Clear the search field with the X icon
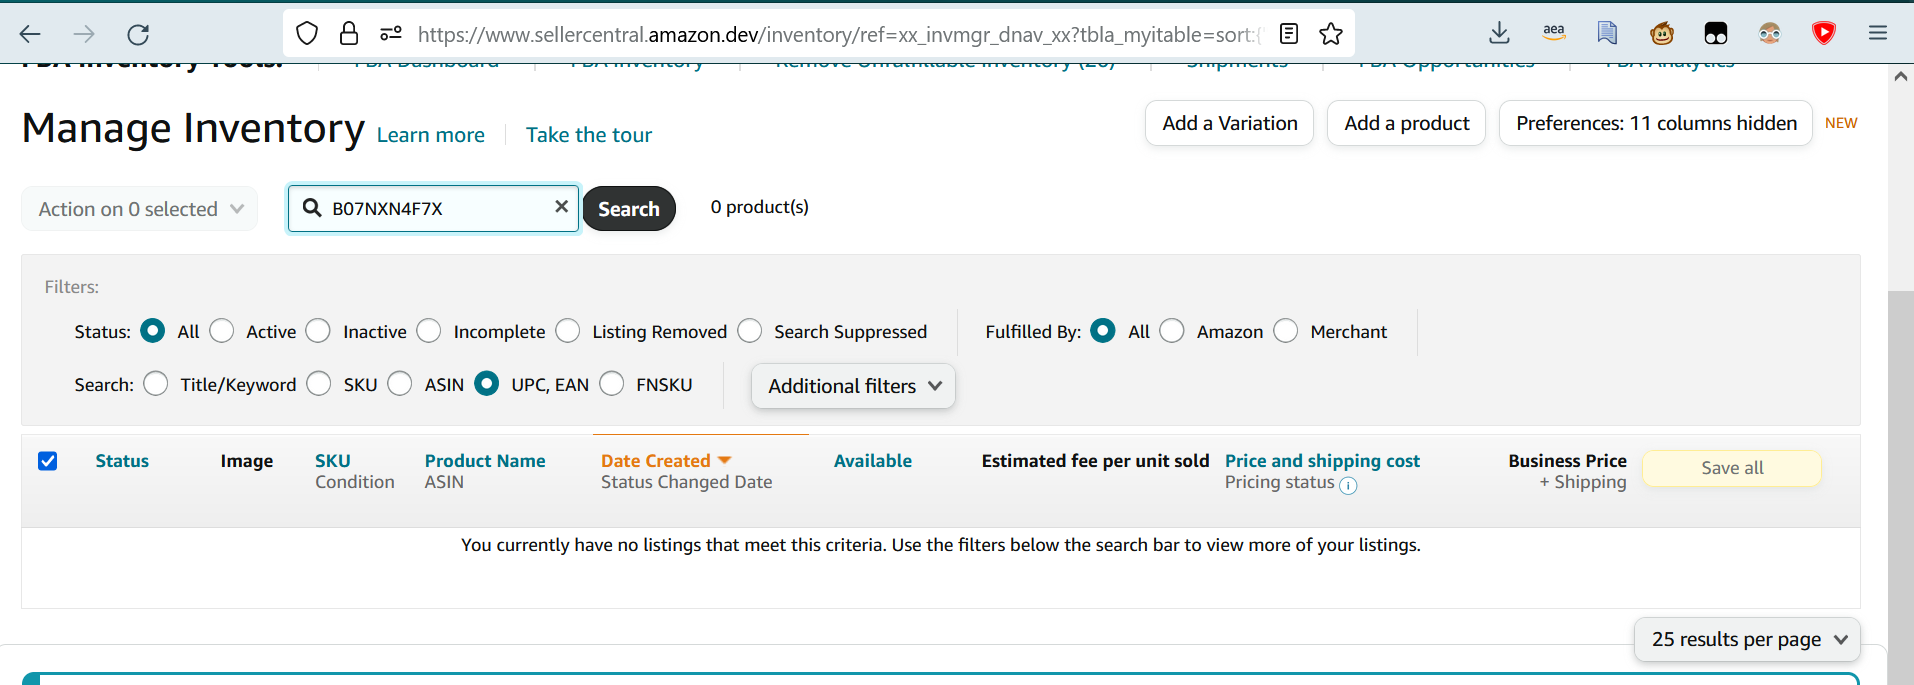This screenshot has height=685, width=1914. (562, 206)
